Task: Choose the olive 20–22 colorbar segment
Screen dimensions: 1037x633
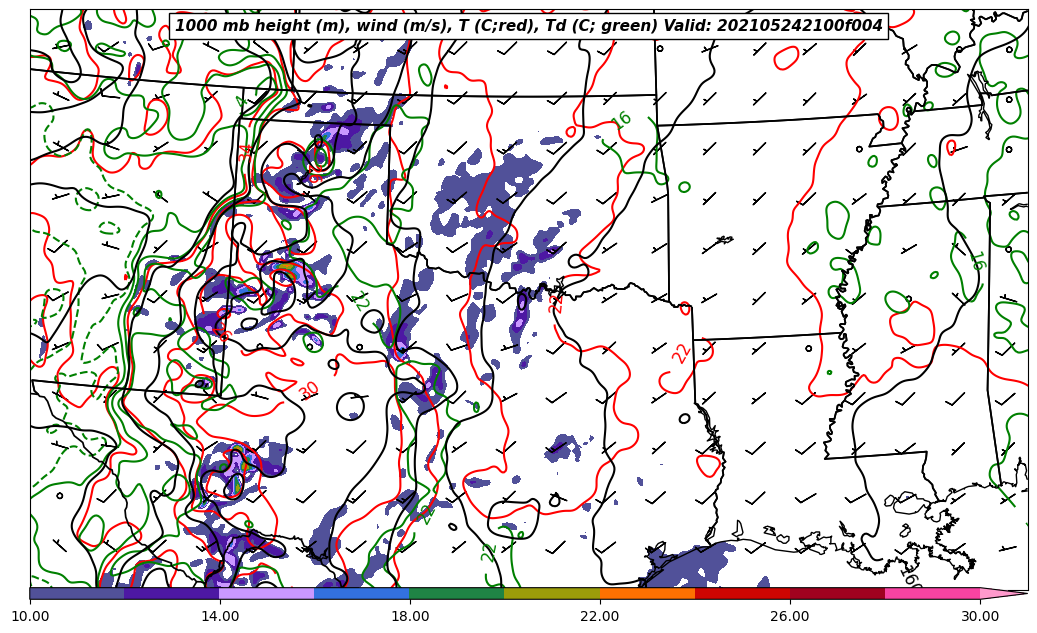Action: (552, 593)
